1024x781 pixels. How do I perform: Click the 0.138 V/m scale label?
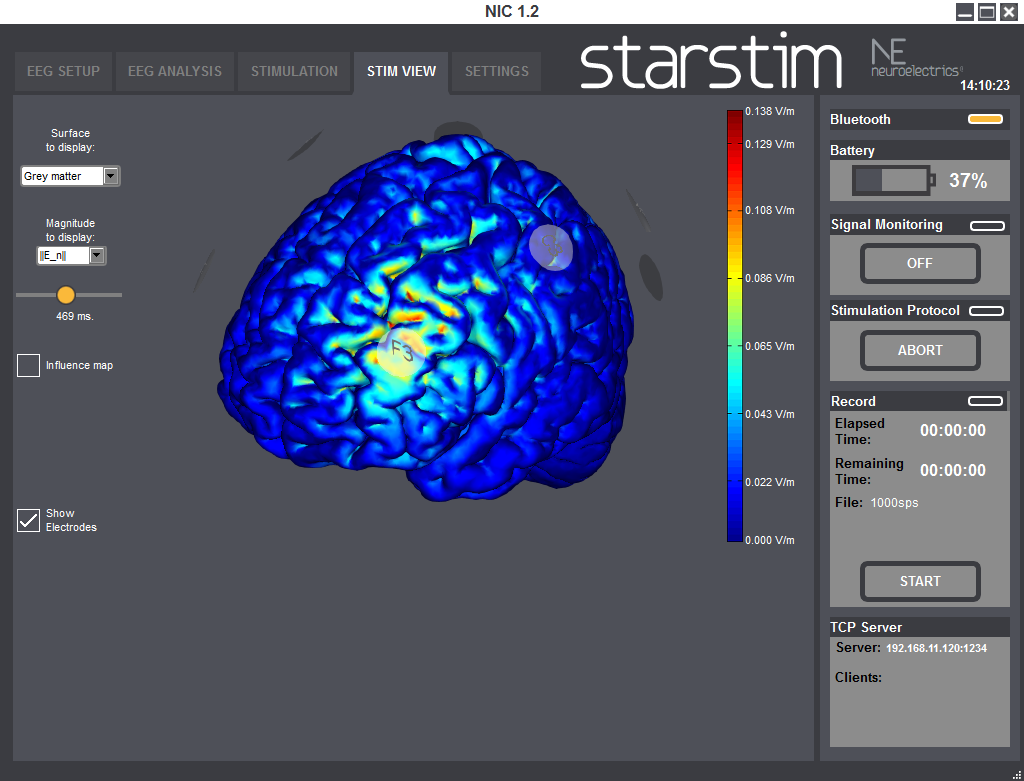pos(770,112)
